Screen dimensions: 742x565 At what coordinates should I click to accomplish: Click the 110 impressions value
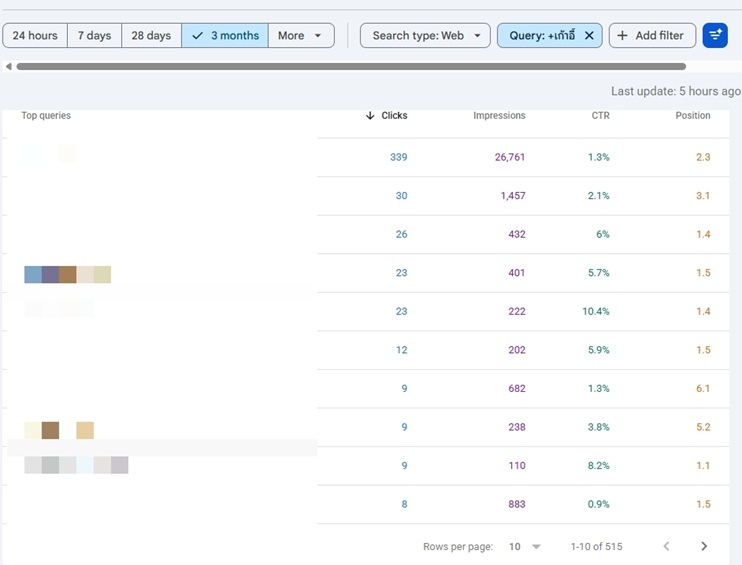tap(517, 466)
